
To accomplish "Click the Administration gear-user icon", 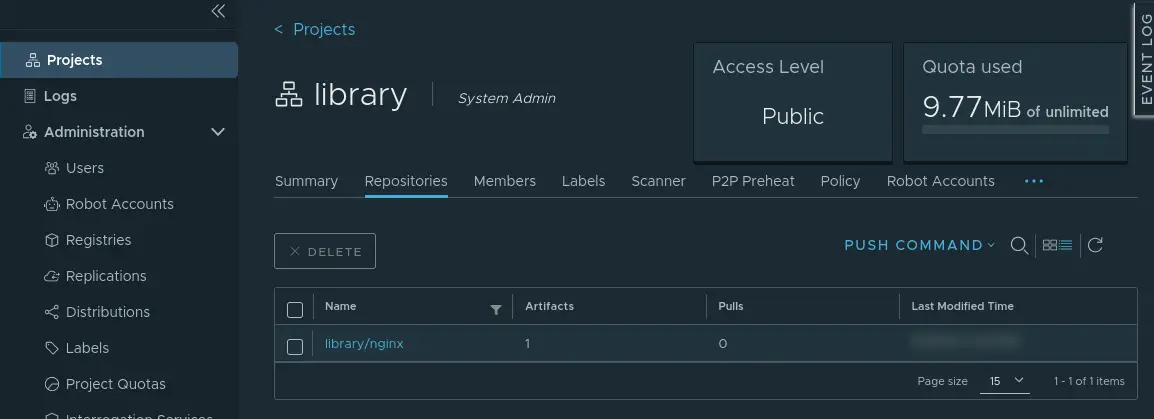I will [x=29, y=132].
